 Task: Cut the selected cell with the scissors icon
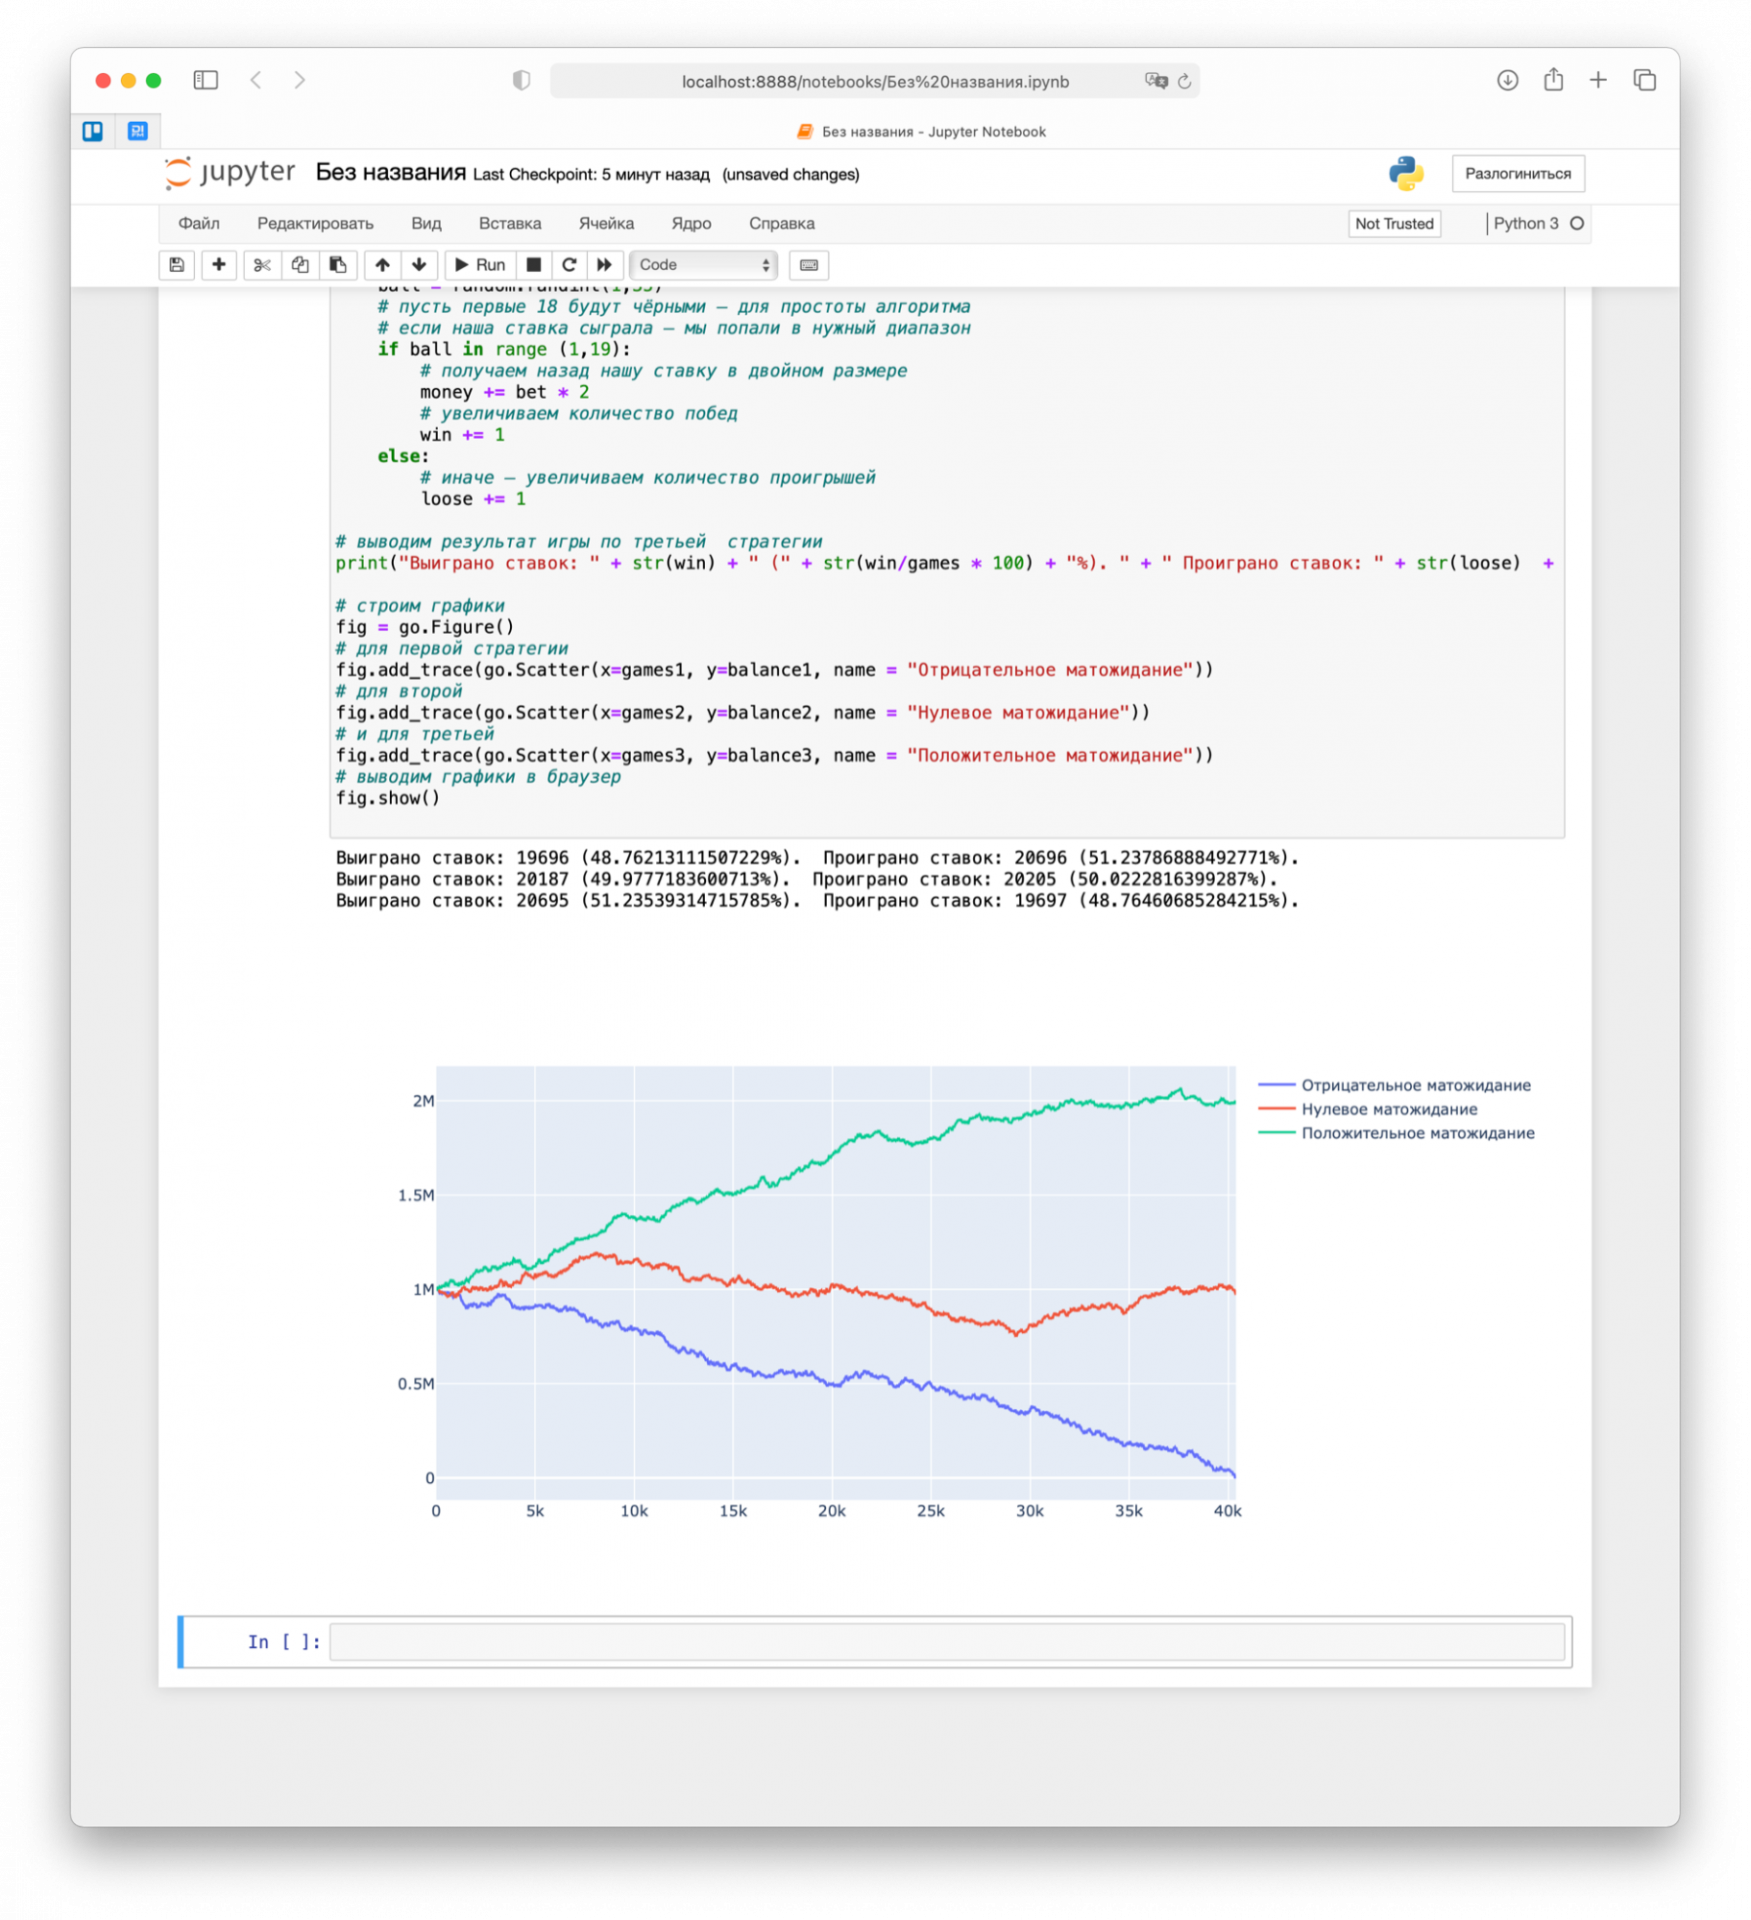(x=261, y=265)
